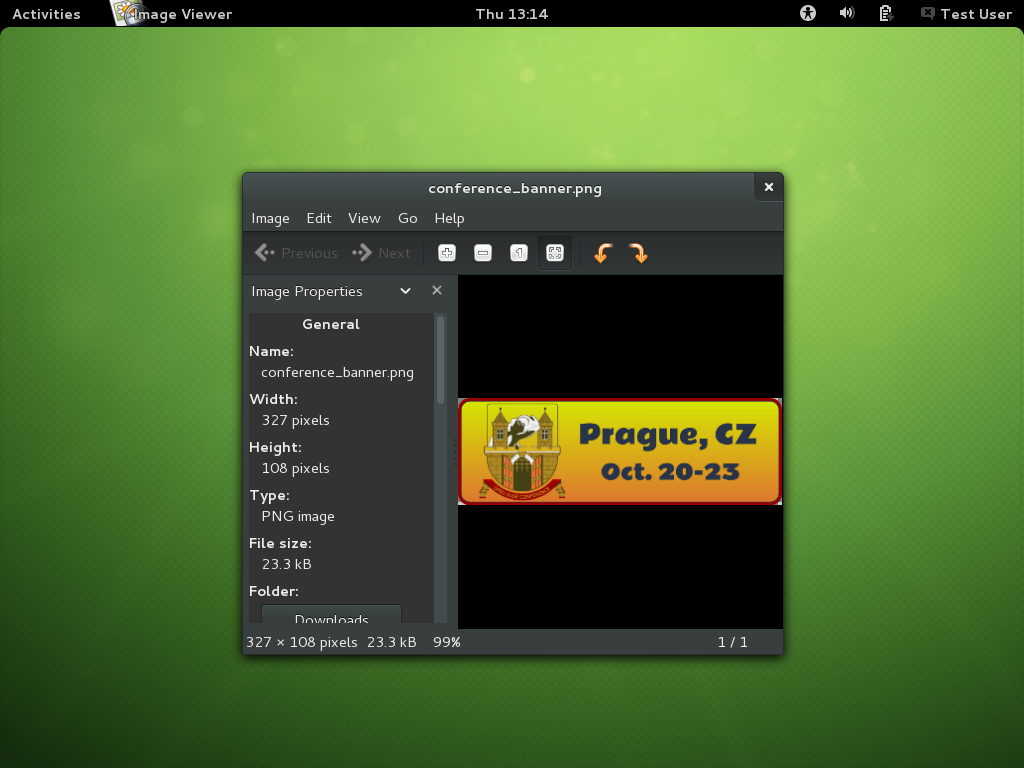Image resolution: width=1024 pixels, height=768 pixels.
Task: Open the Edit menu
Action: point(319,218)
